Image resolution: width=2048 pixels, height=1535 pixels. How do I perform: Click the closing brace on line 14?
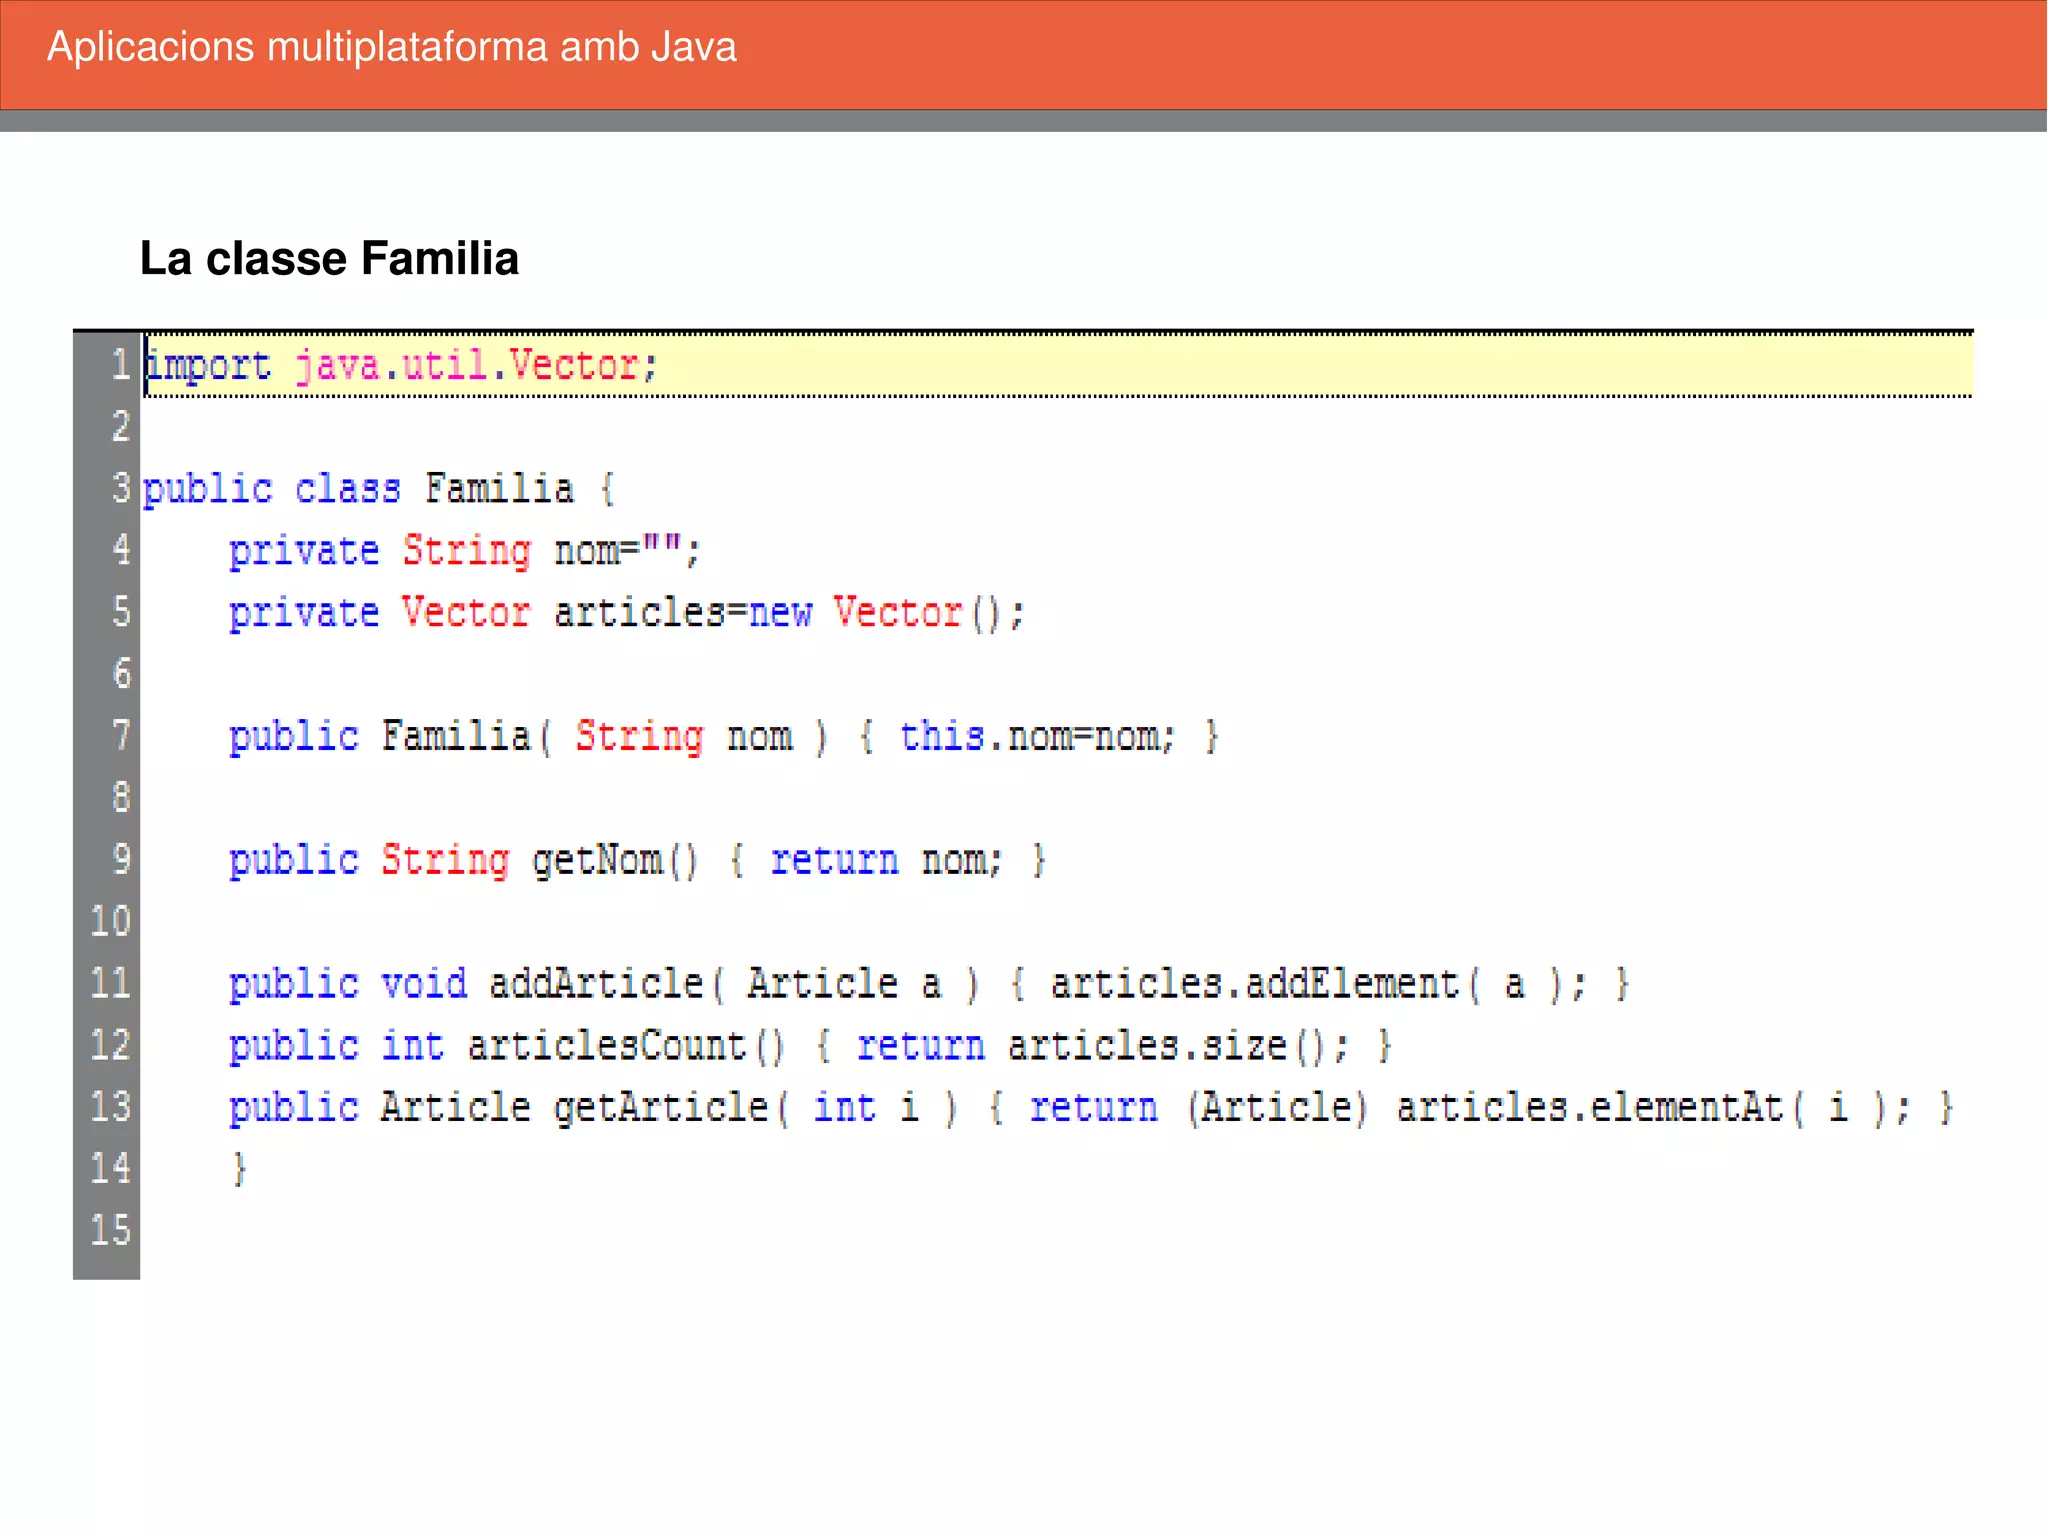coord(239,1169)
